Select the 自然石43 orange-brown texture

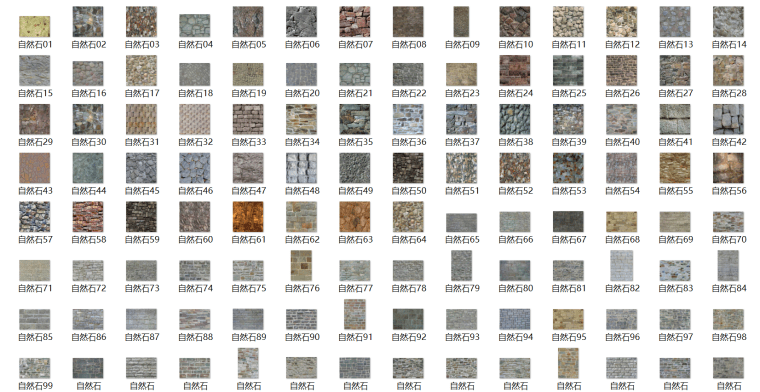34,168
